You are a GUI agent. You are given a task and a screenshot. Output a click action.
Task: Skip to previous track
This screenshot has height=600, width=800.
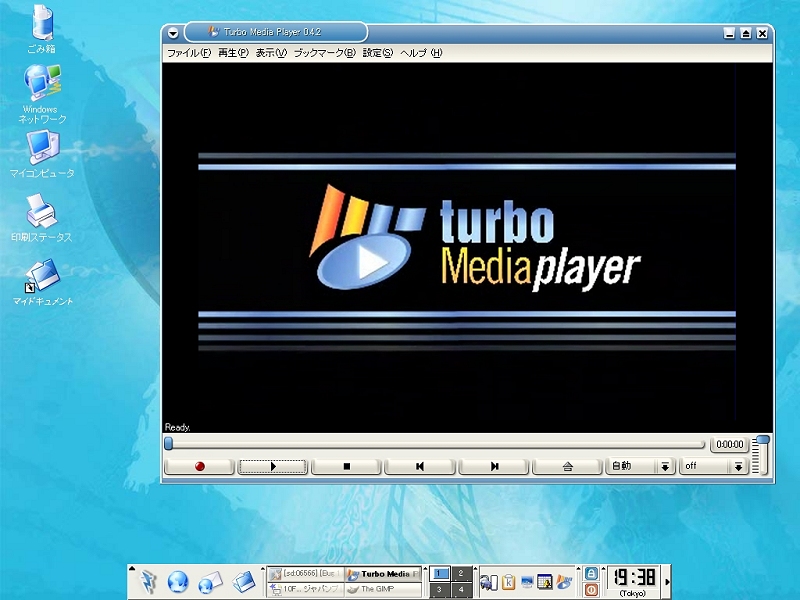click(420, 466)
